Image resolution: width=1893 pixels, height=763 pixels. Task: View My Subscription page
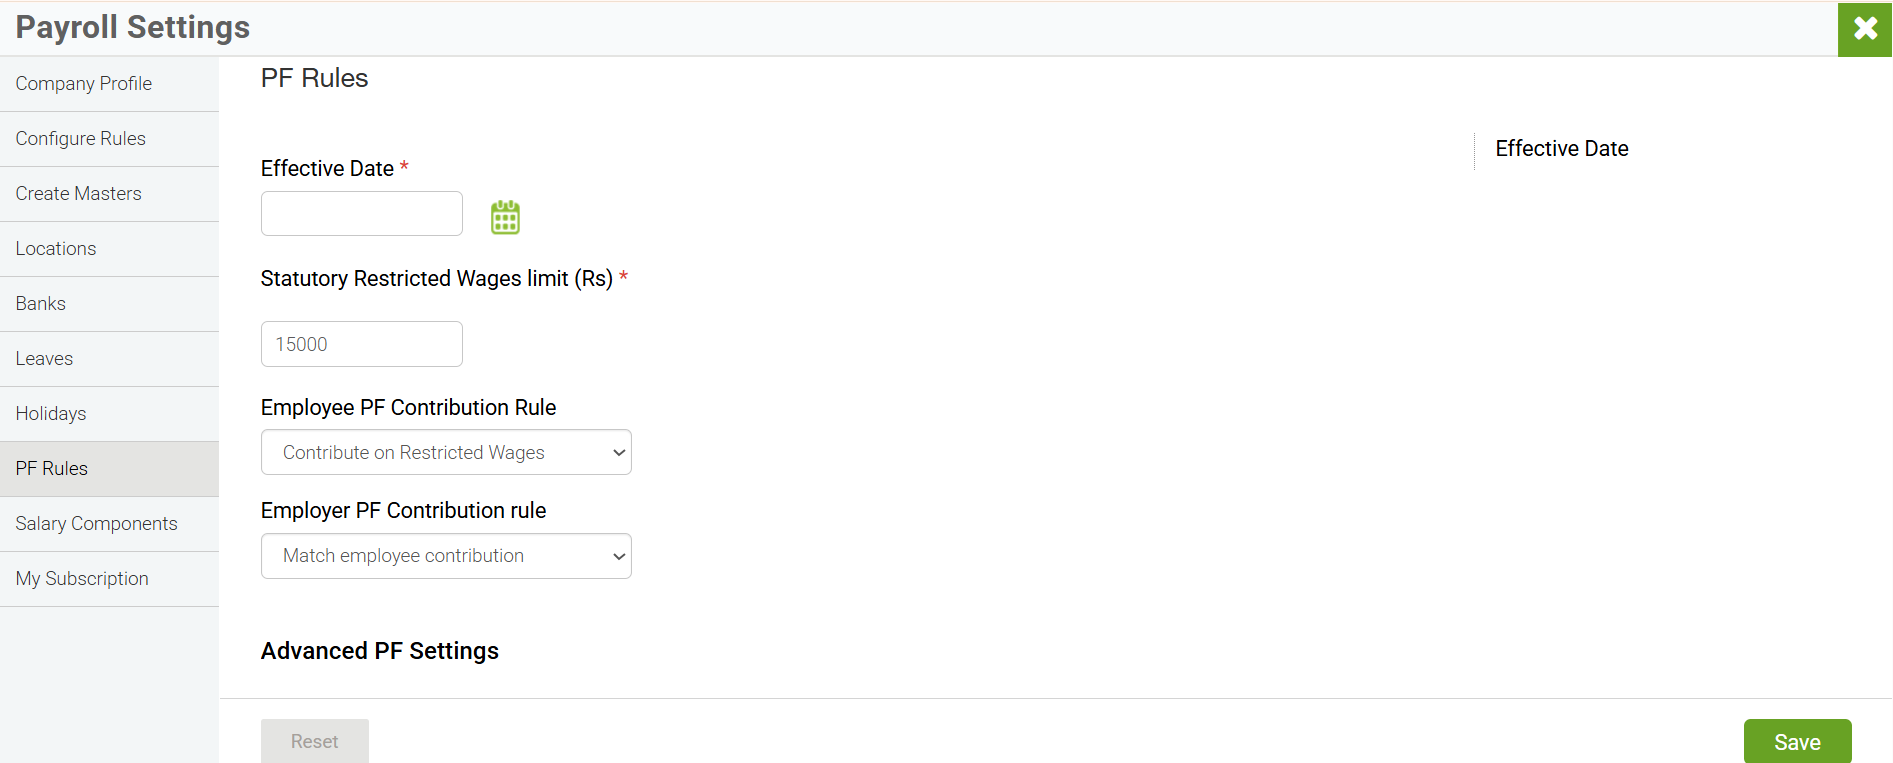point(82,579)
